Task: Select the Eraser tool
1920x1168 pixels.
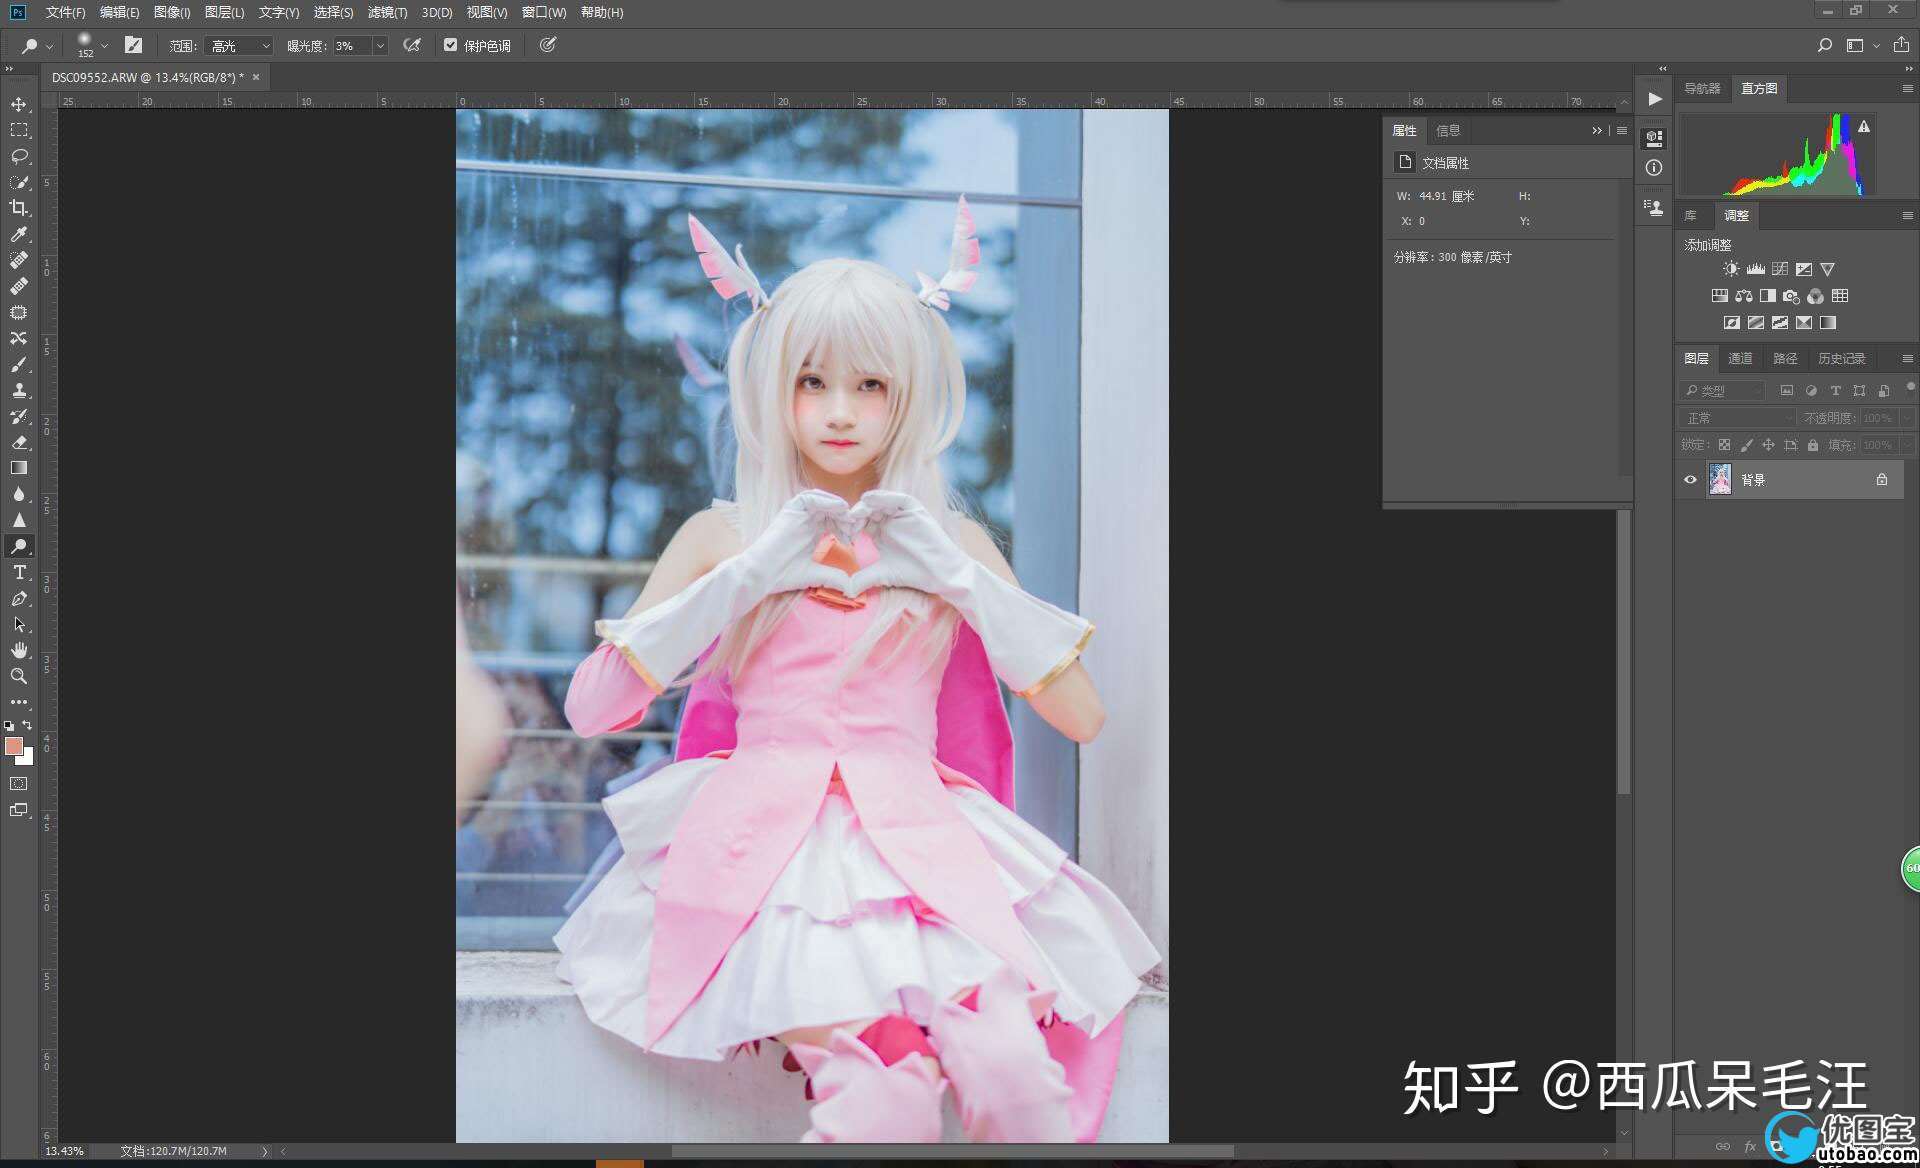Action: coord(19,442)
